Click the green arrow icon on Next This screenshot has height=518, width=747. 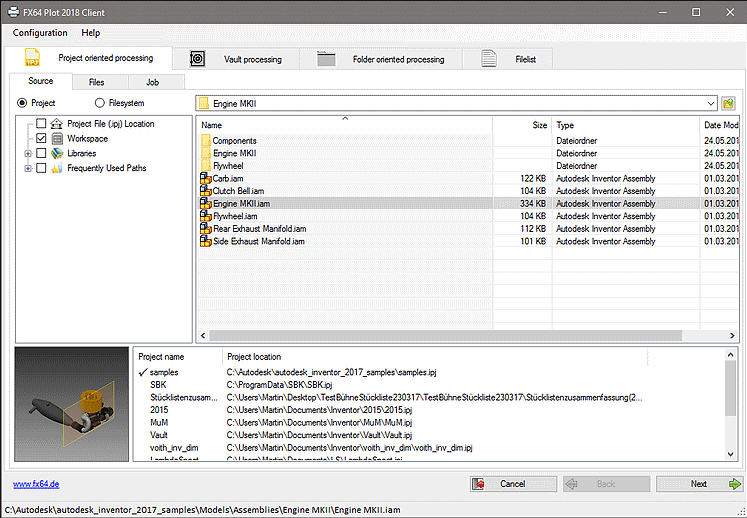734,484
